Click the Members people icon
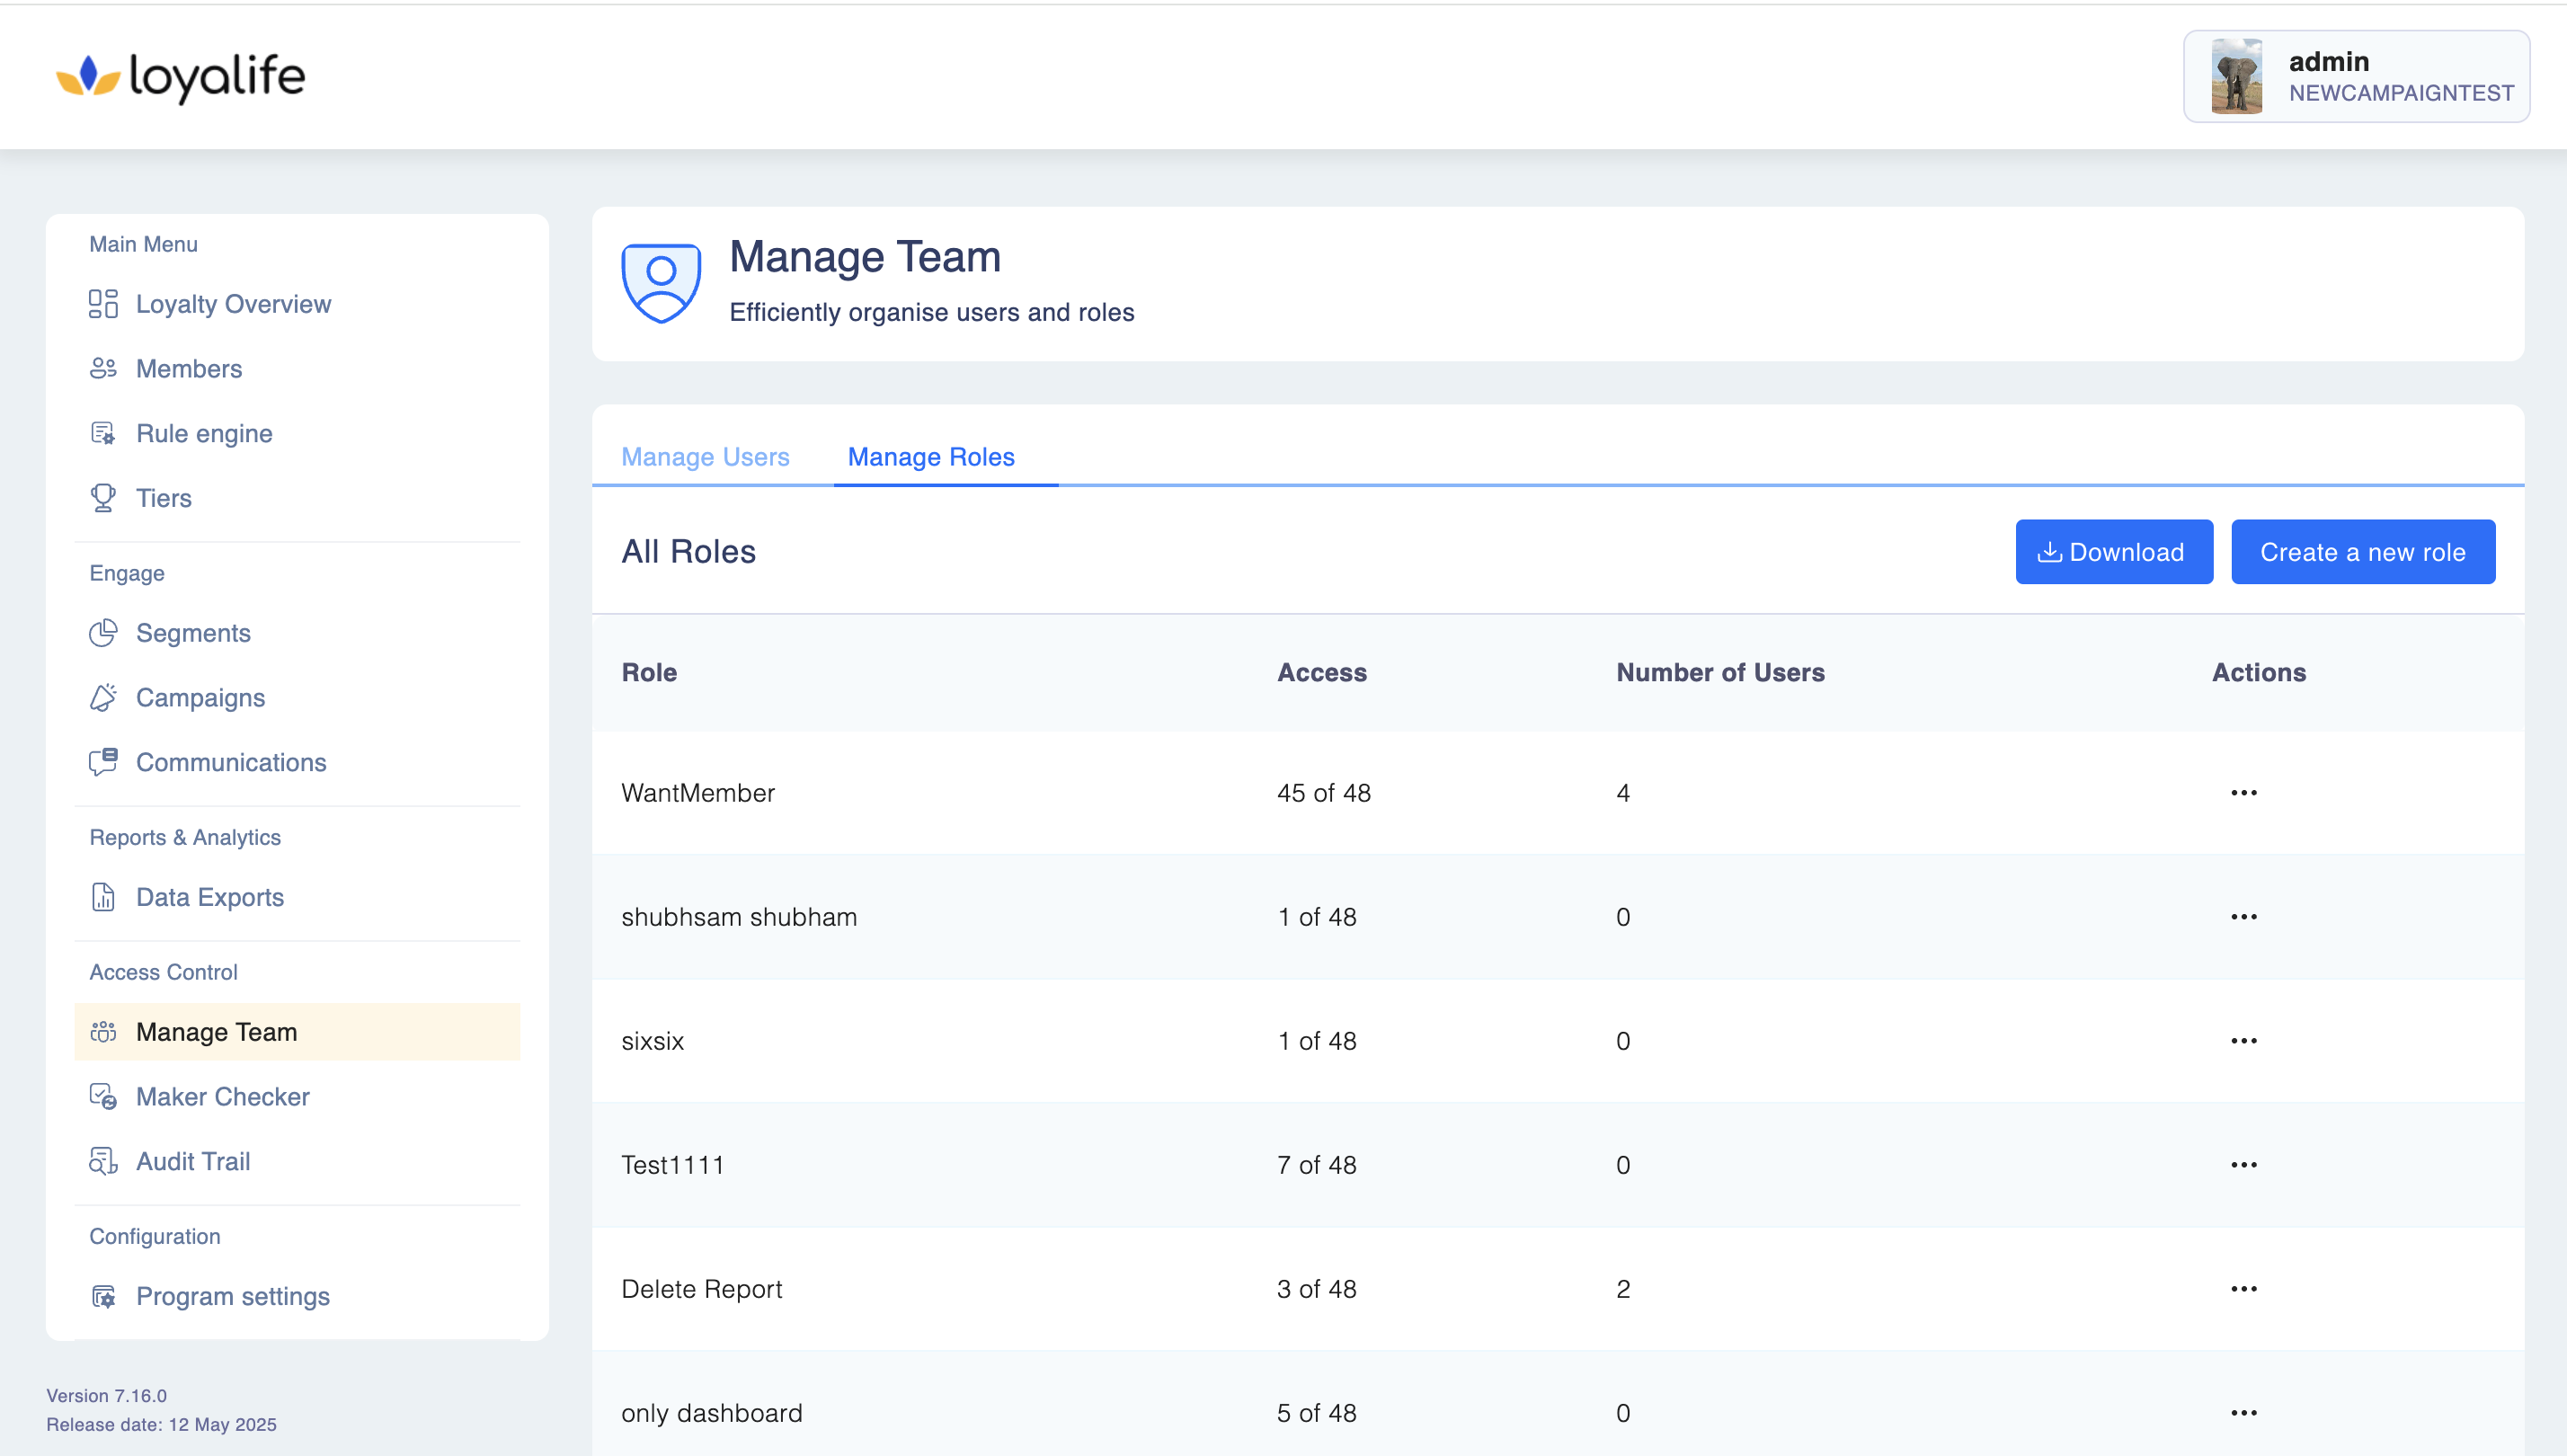 click(x=103, y=368)
